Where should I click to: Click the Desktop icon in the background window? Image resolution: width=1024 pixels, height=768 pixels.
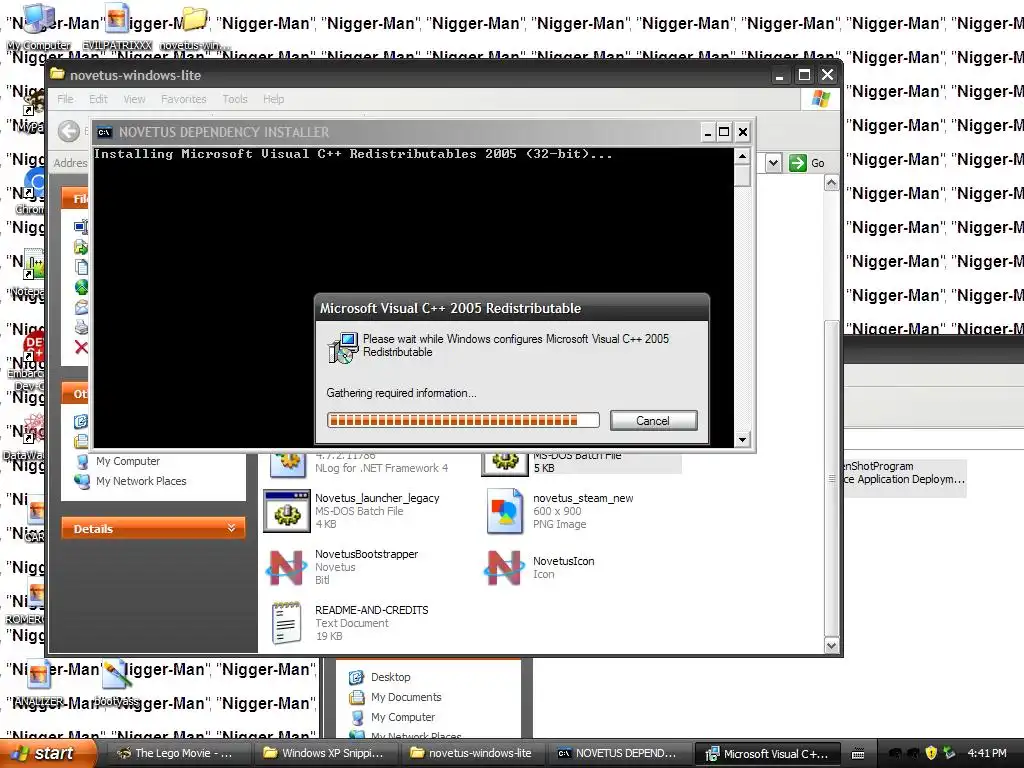pos(356,678)
